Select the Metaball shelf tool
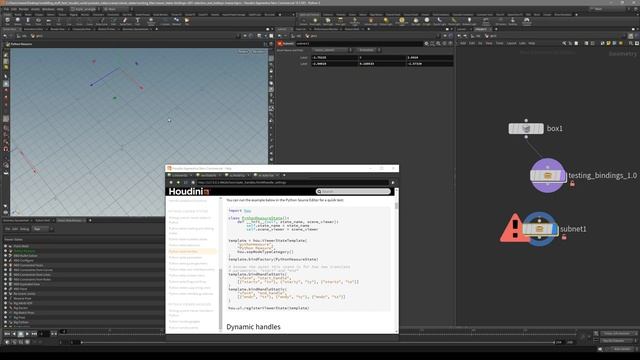Viewport: 640px width, 360px height. click(176, 20)
